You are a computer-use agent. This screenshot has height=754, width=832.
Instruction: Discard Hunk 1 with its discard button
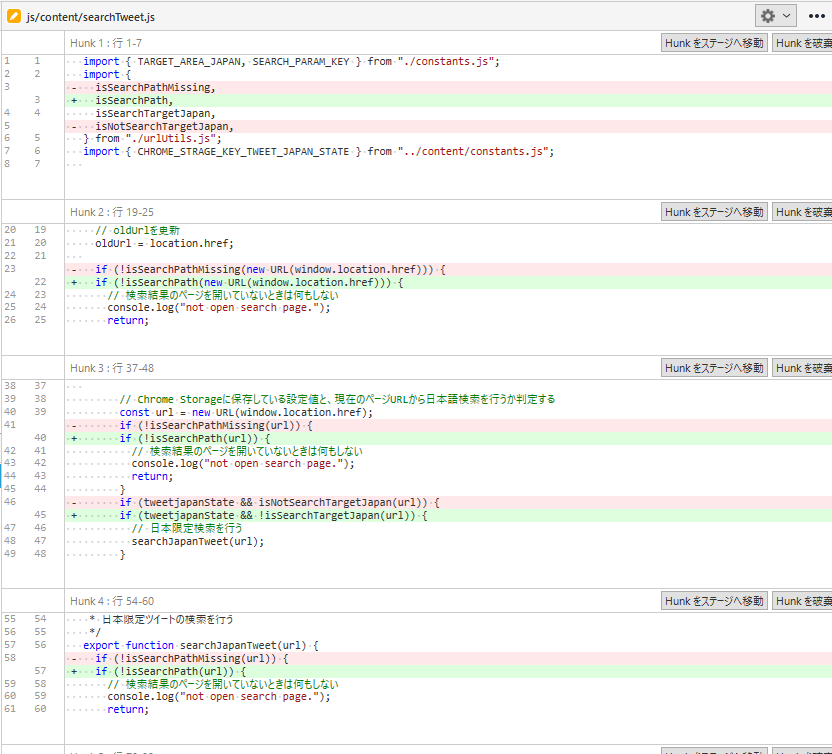click(x=802, y=43)
